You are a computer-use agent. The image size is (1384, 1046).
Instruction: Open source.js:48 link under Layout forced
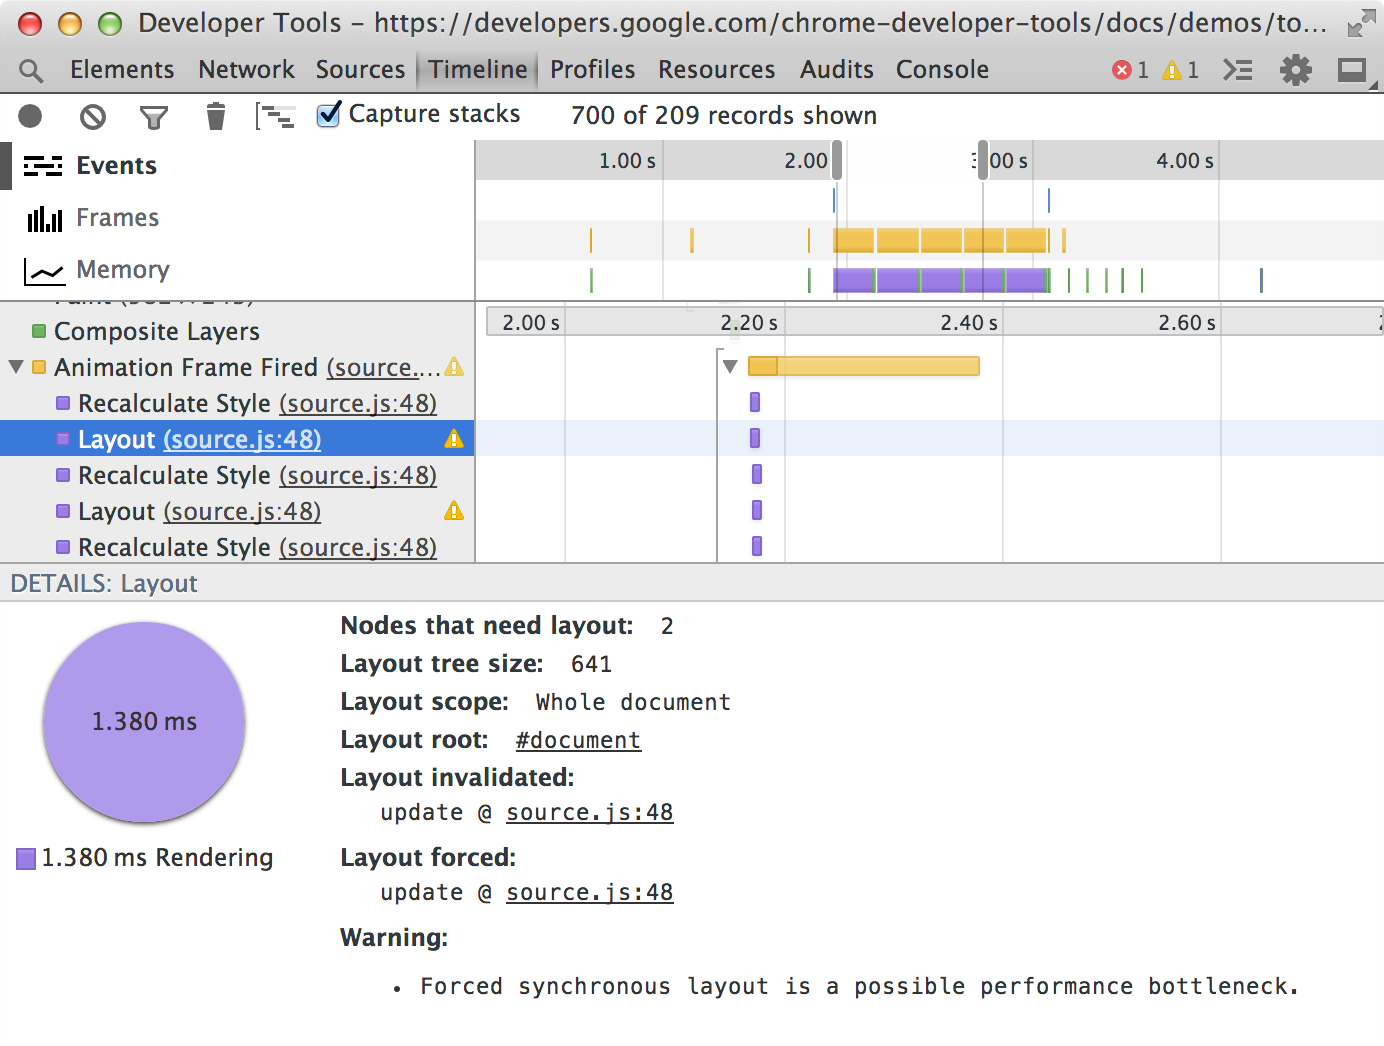click(x=589, y=892)
